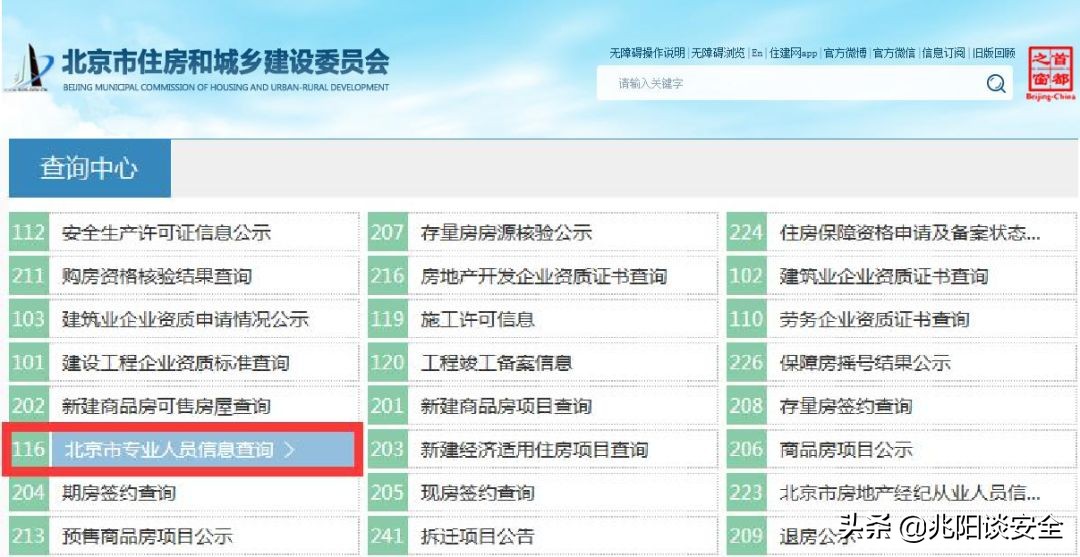Select the 查询中心 tab
Image resolution: width=1080 pixels, height=557 pixels.
click(x=90, y=169)
